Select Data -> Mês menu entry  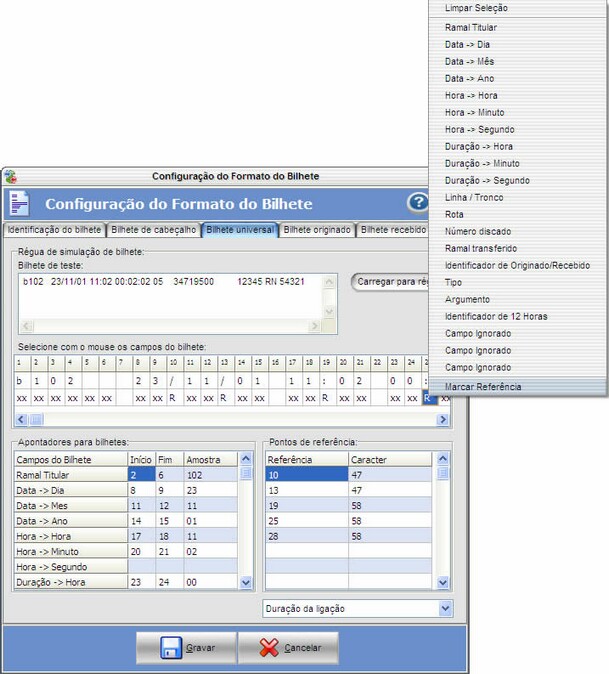pos(469,61)
